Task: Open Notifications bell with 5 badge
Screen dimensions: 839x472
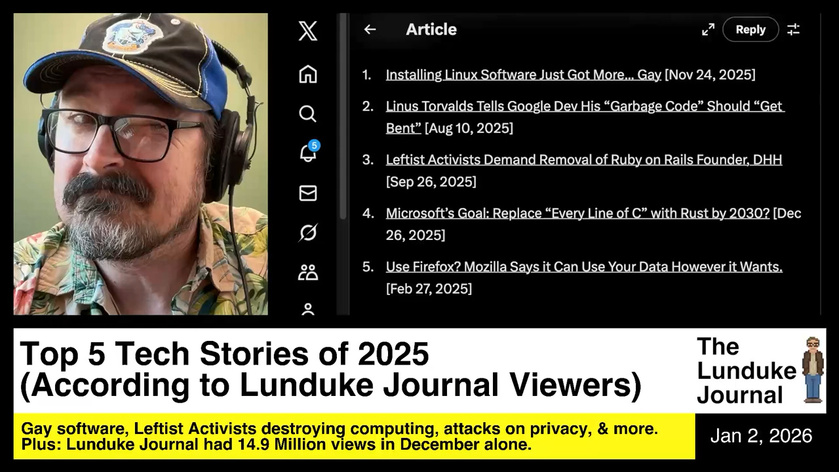Action: (308, 153)
